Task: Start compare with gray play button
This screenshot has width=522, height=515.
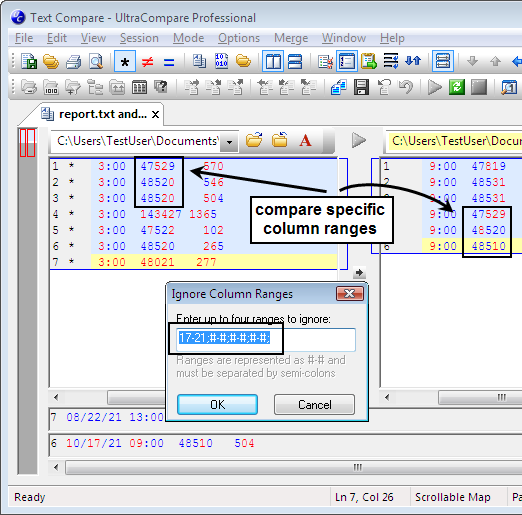Action: [435, 87]
